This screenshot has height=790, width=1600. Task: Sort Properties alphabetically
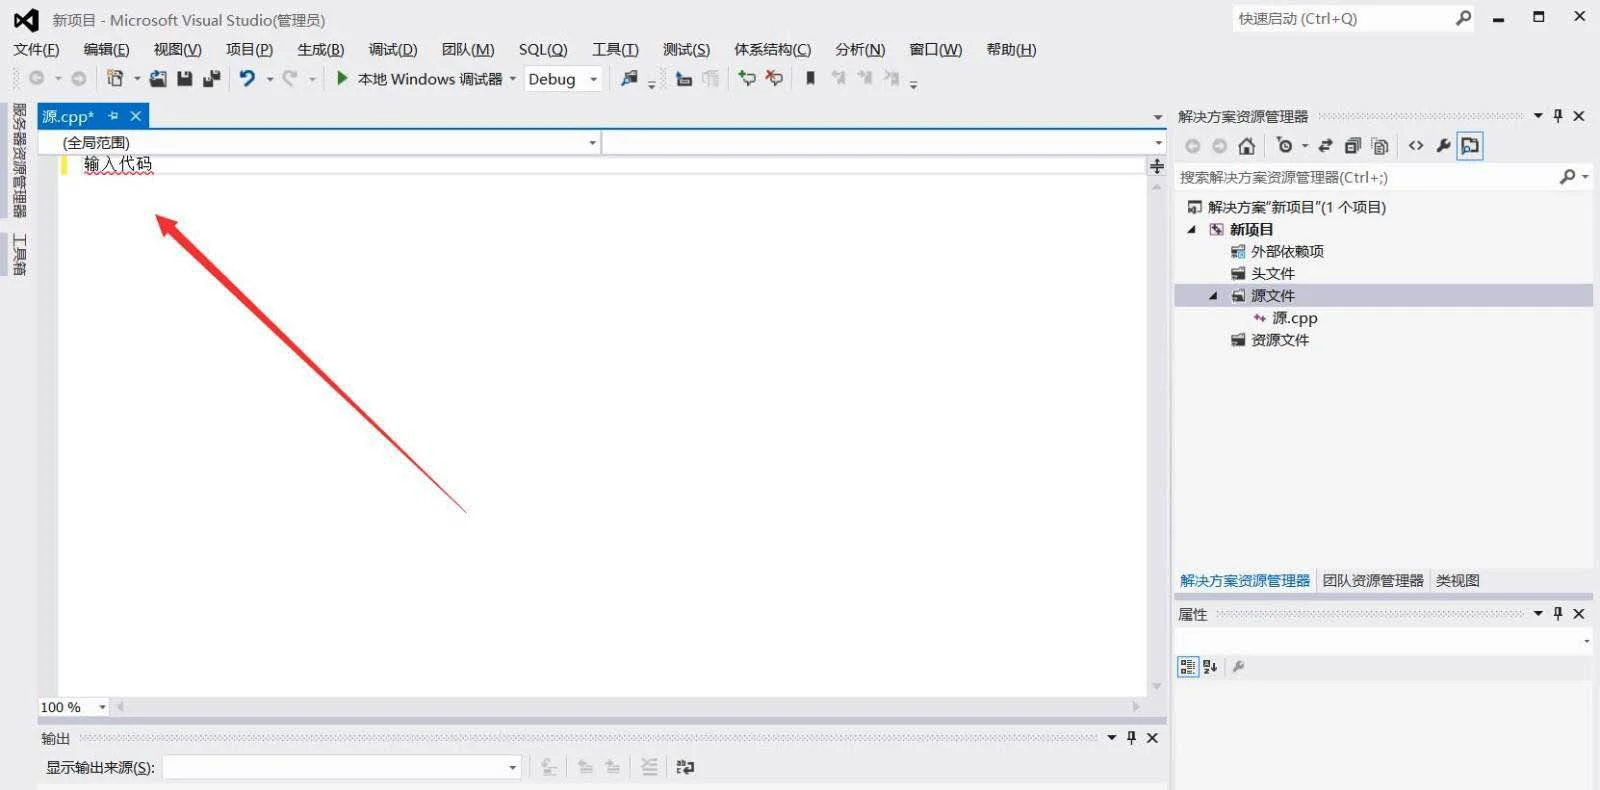pos(1210,667)
